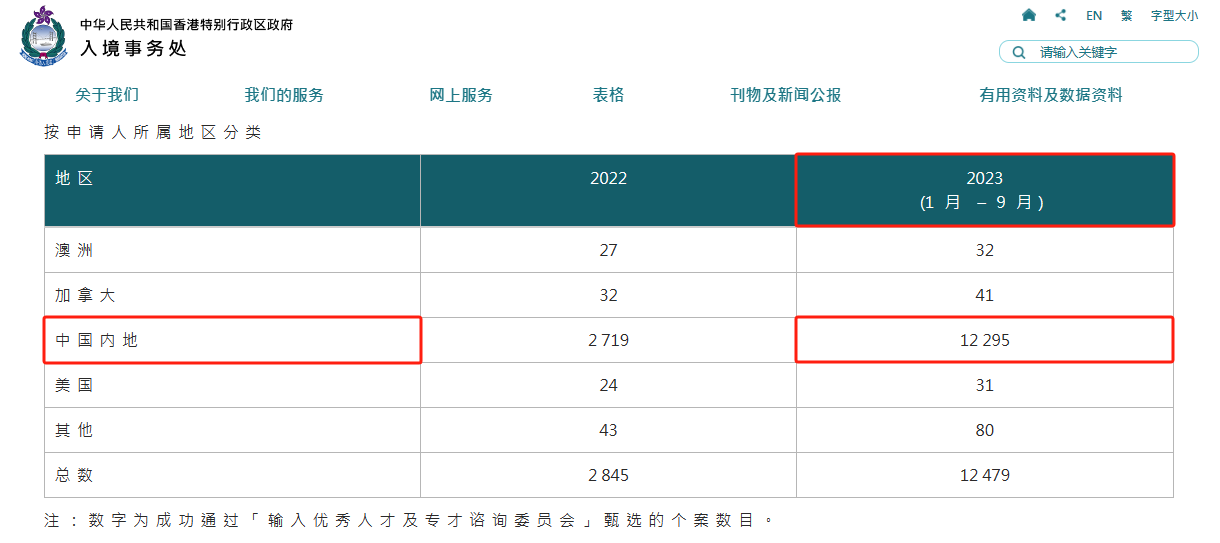Open the 表格 menu

tap(608, 95)
